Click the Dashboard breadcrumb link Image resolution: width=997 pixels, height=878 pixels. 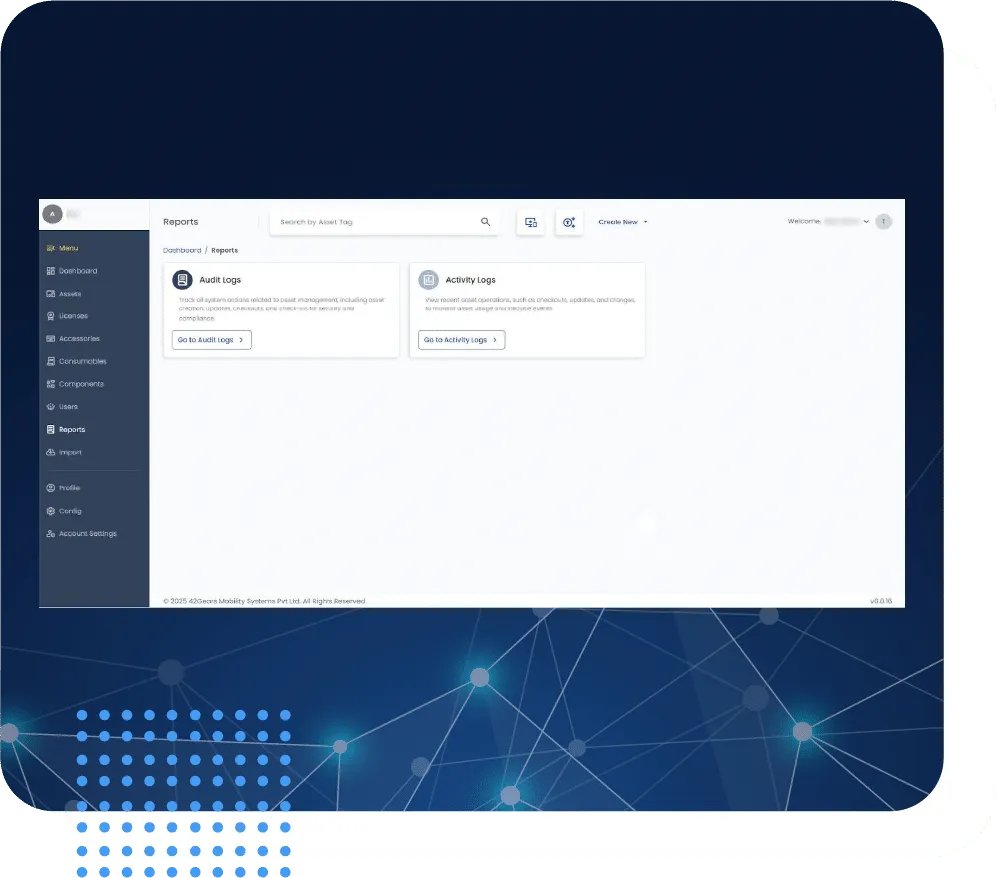pos(182,250)
